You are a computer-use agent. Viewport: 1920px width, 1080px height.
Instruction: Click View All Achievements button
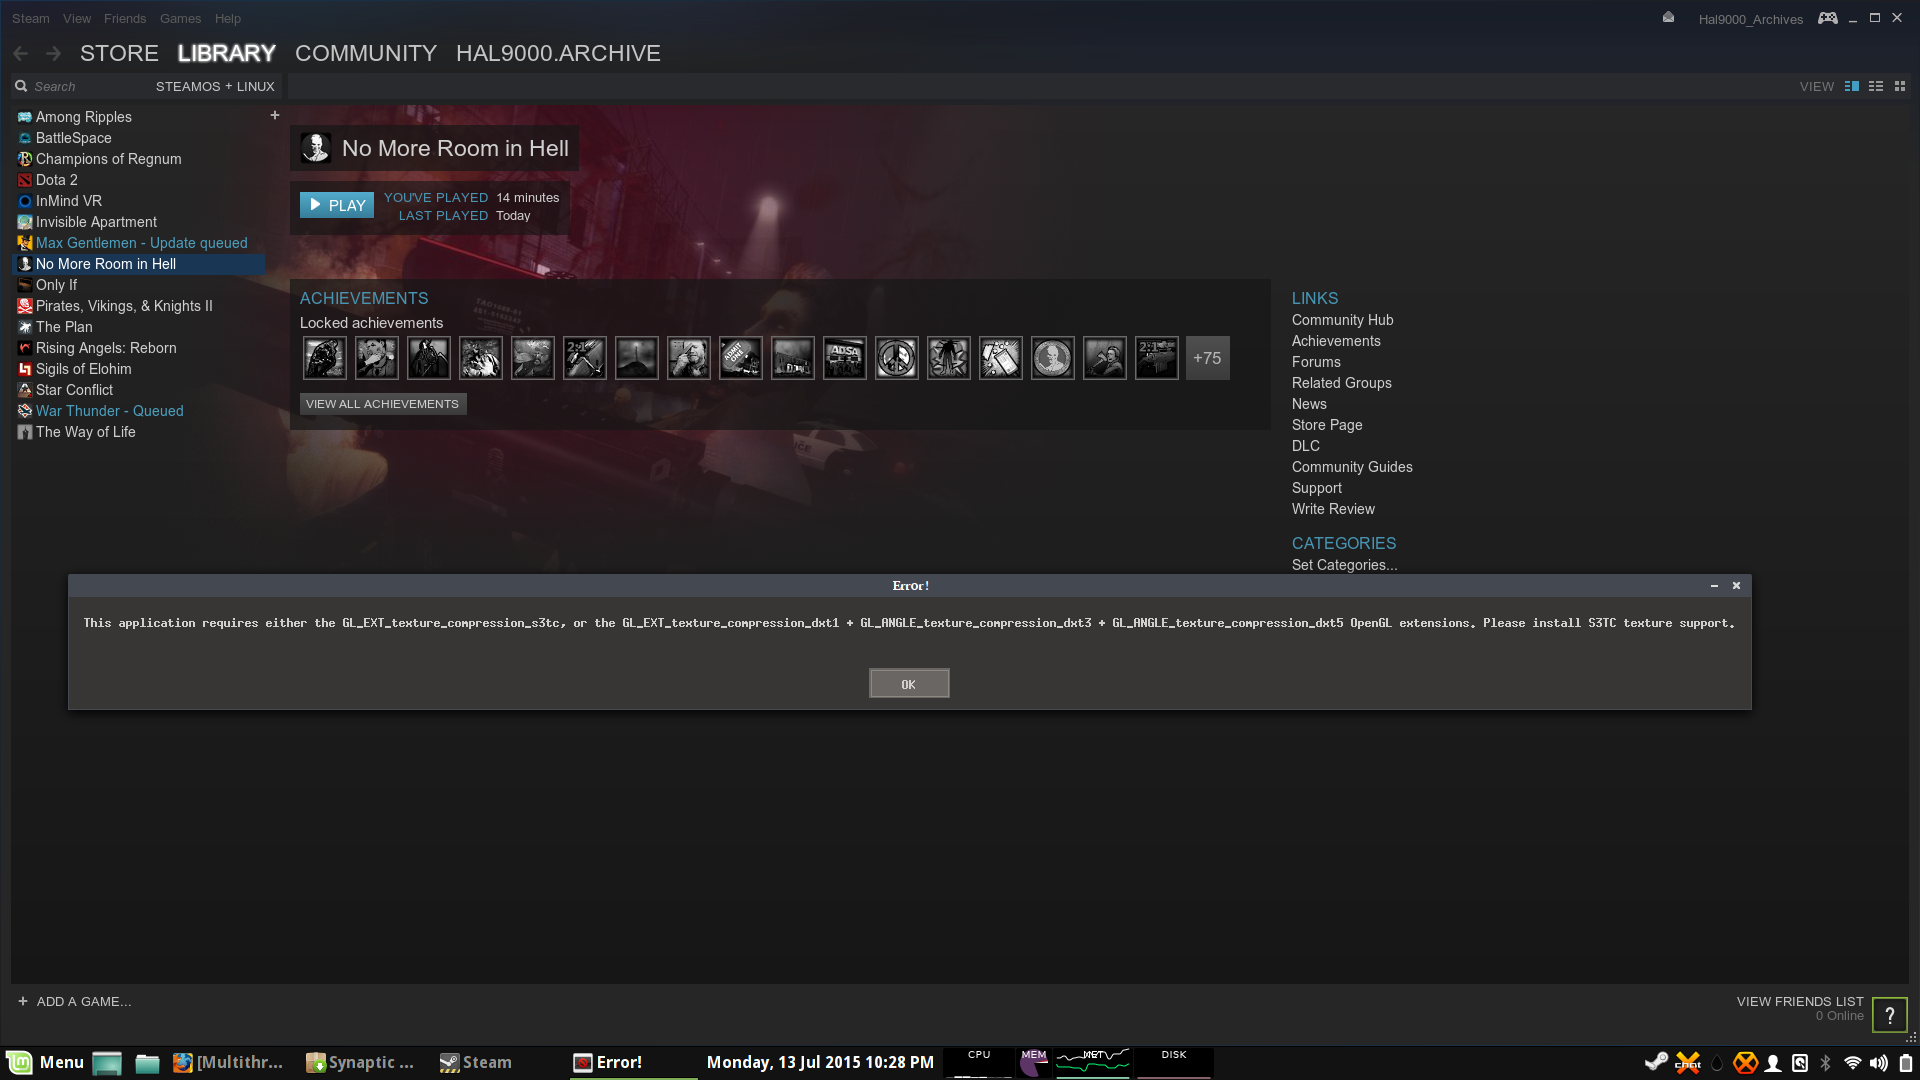pos(383,404)
